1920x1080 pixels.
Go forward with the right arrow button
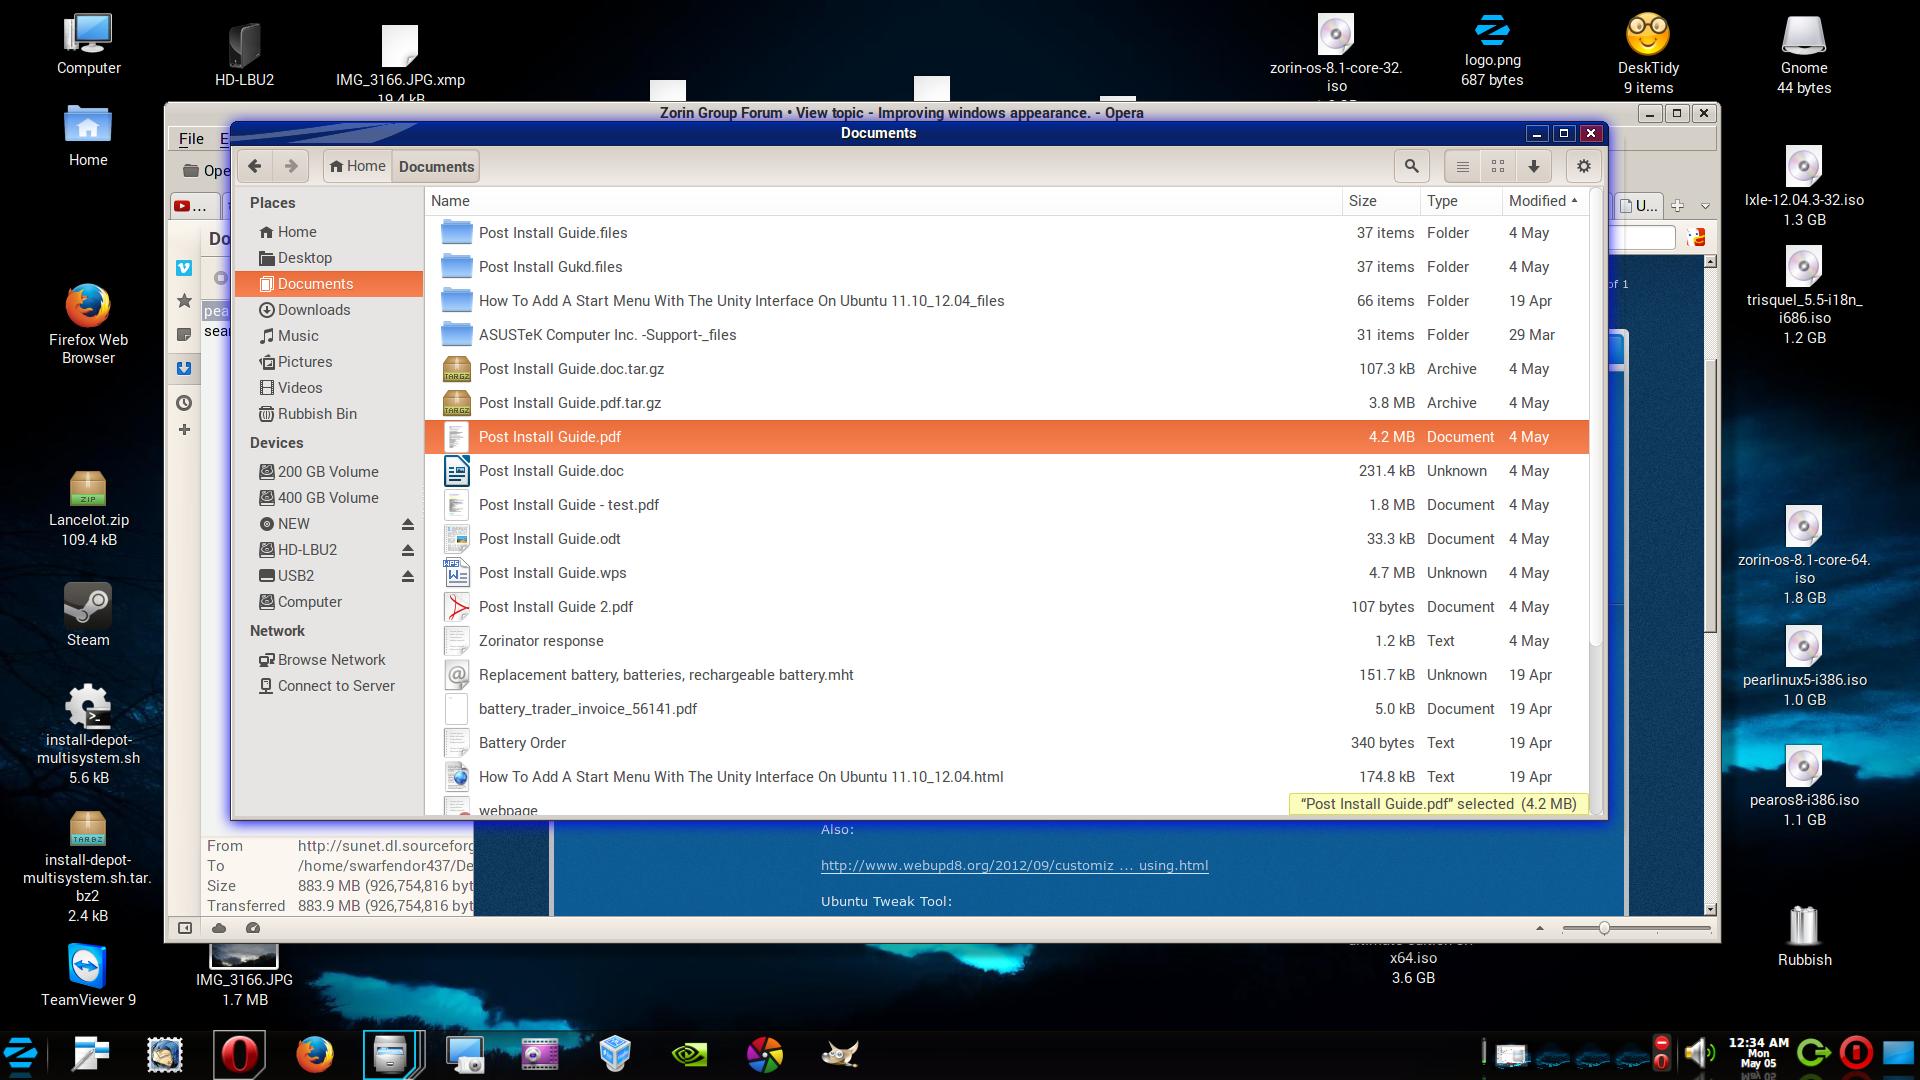[x=291, y=166]
